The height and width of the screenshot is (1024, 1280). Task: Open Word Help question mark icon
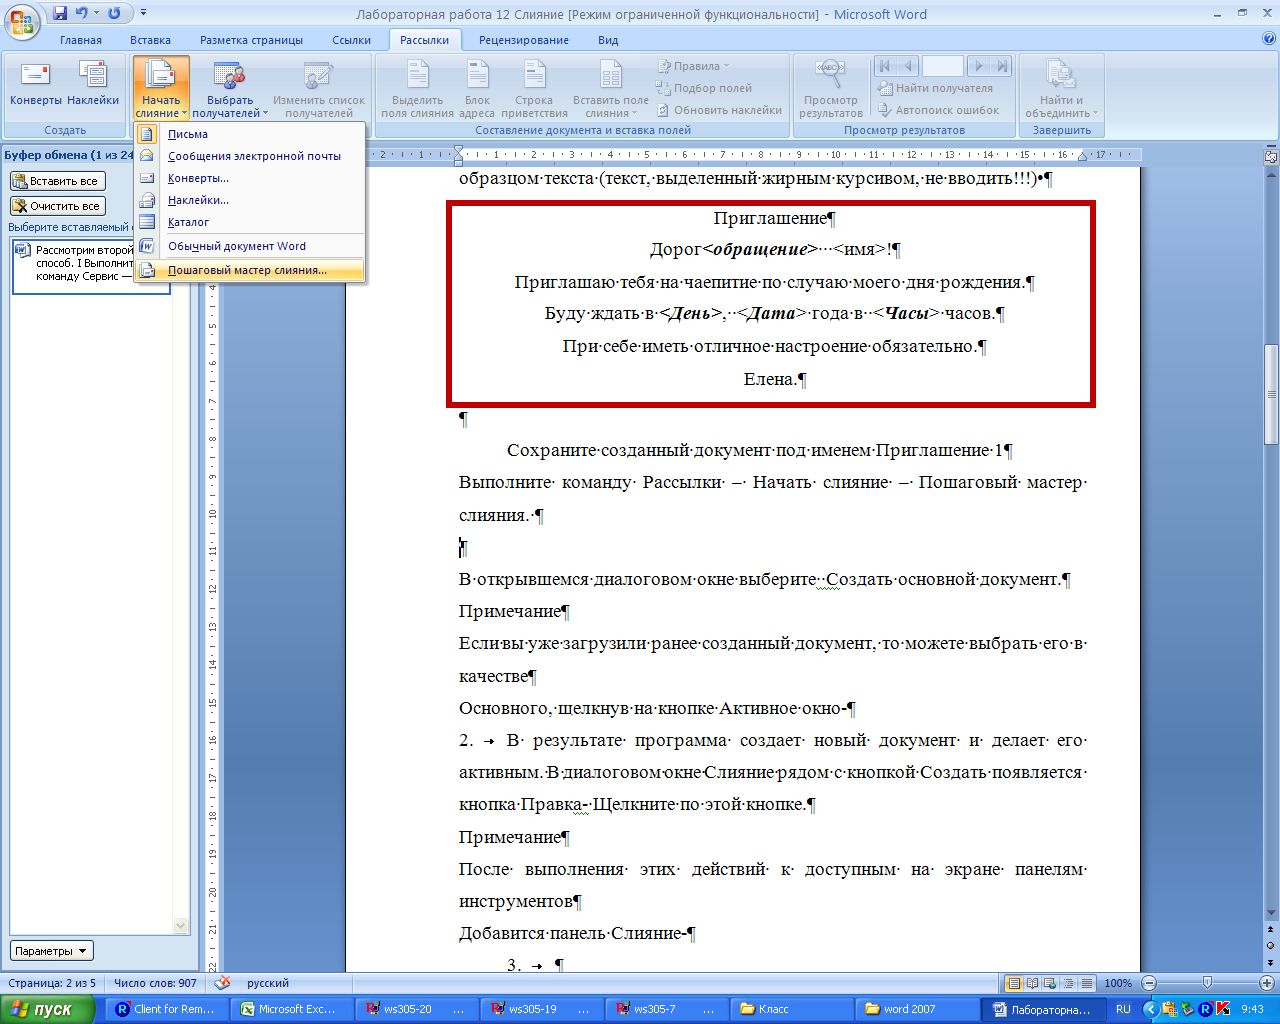click(1269, 39)
